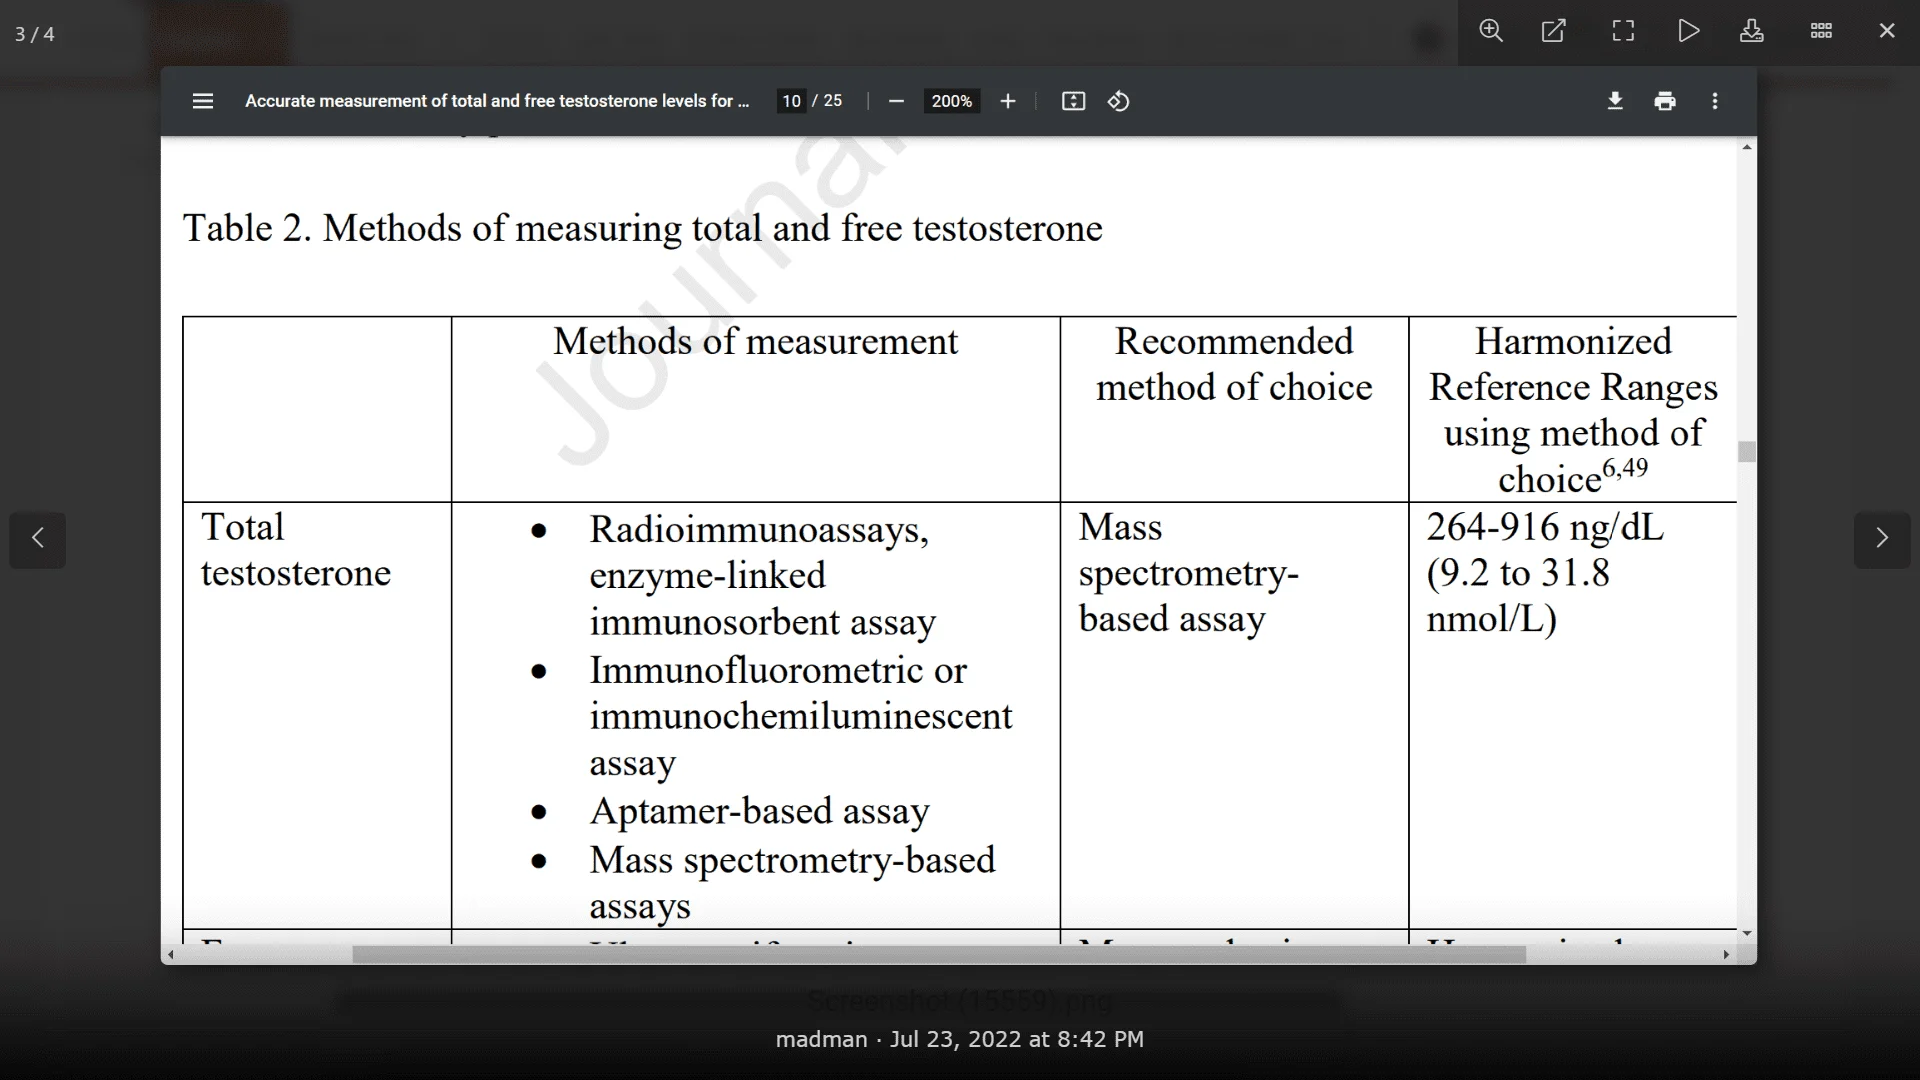Click 'Recommended method of choice' header

[x=1234, y=364]
